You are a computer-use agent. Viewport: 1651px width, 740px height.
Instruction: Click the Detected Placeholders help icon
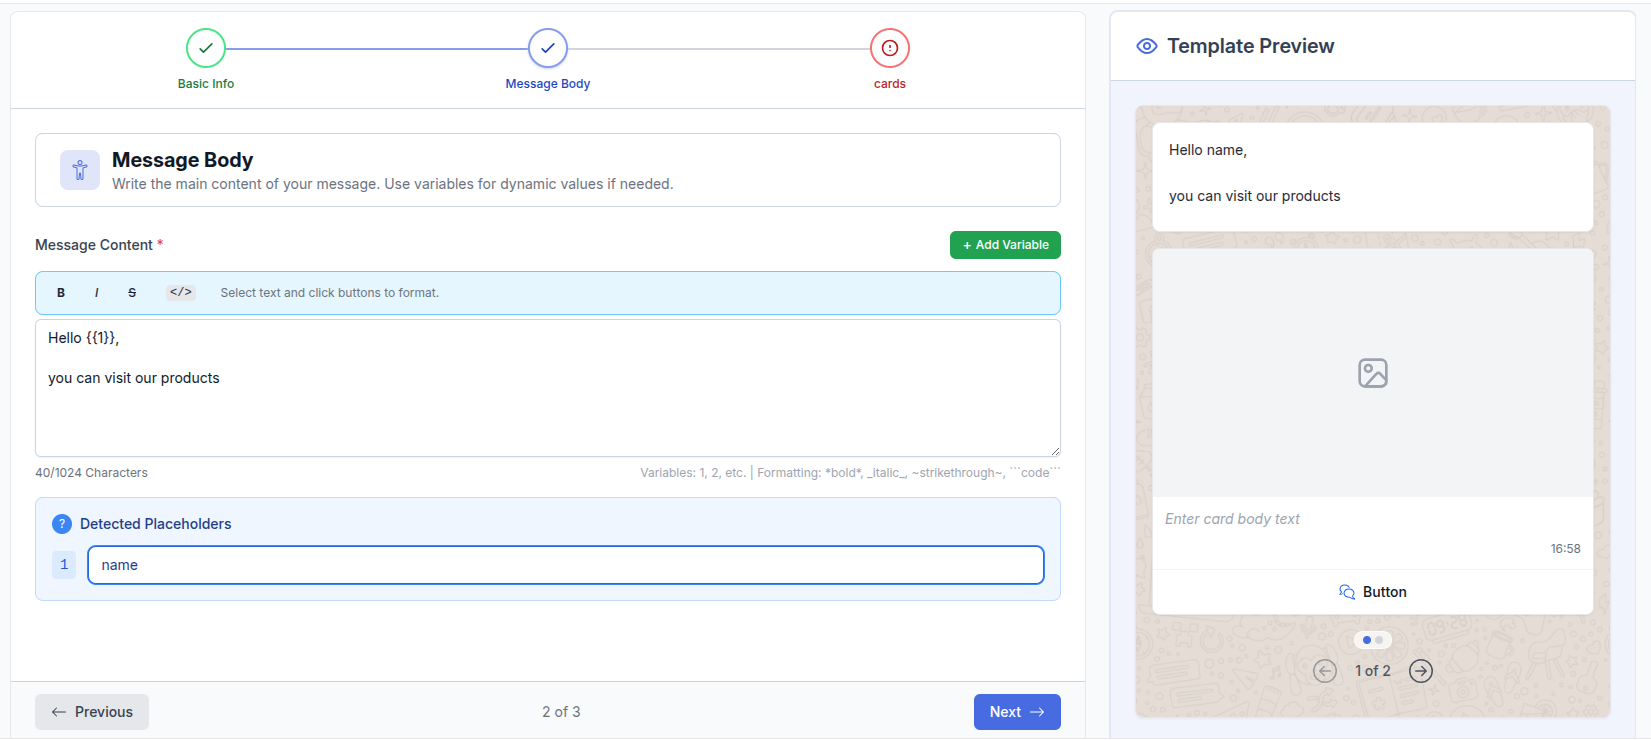(x=62, y=524)
